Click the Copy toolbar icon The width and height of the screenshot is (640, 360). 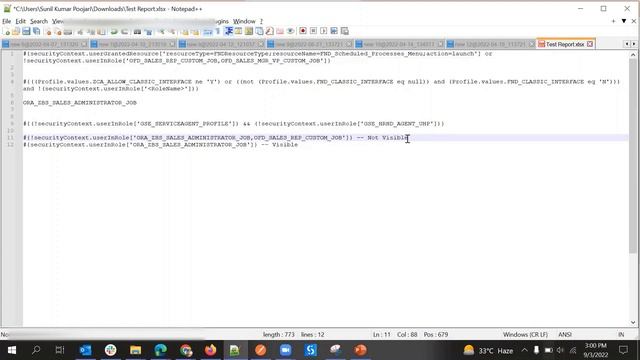coord(91,31)
